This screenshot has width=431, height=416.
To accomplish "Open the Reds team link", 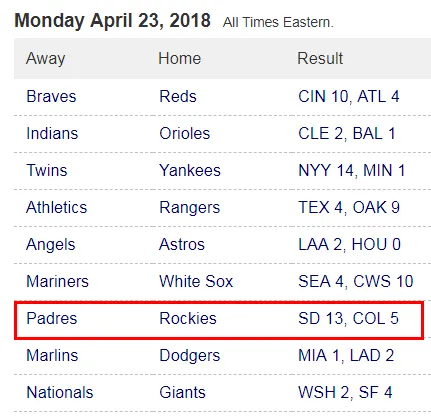I will pos(178,97).
